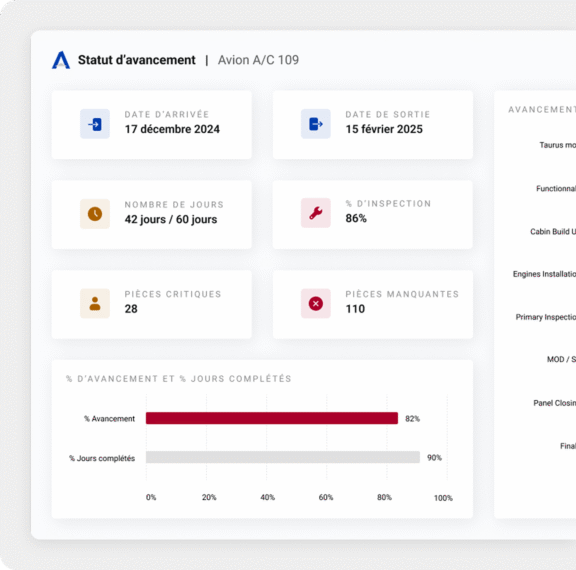Click the 86% inspection value
Image resolution: width=576 pixels, height=570 pixels.
(x=356, y=218)
